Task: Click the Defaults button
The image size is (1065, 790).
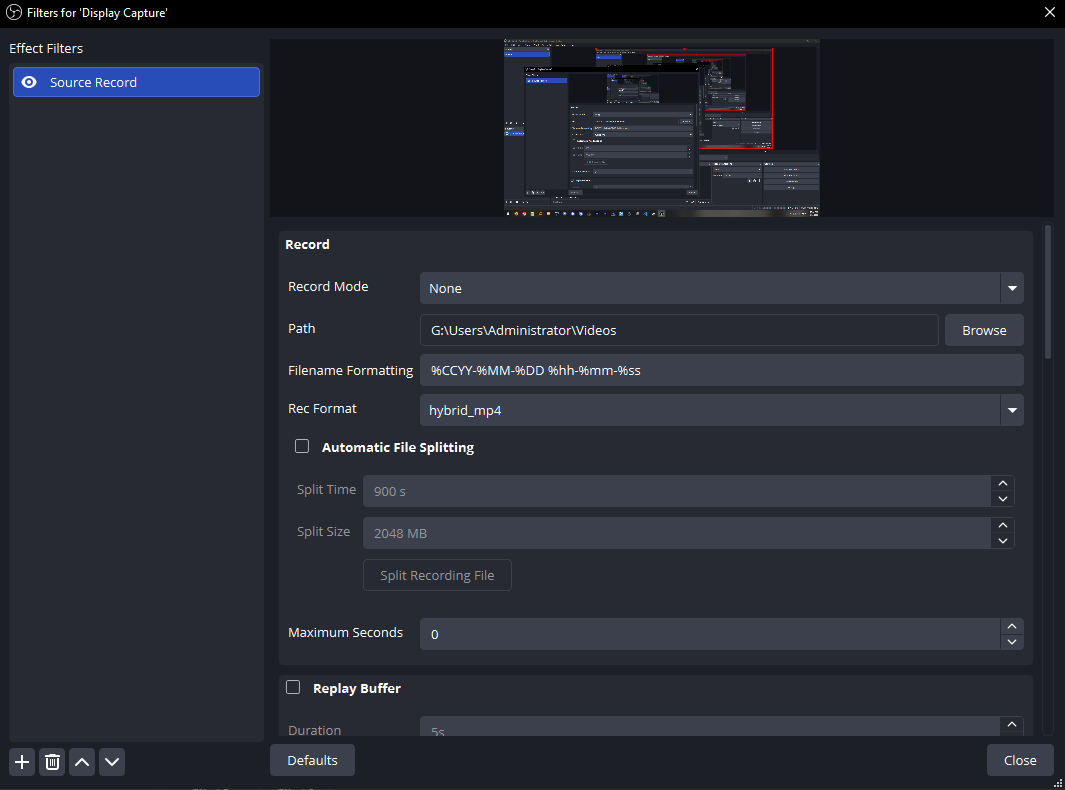Action: (x=312, y=760)
